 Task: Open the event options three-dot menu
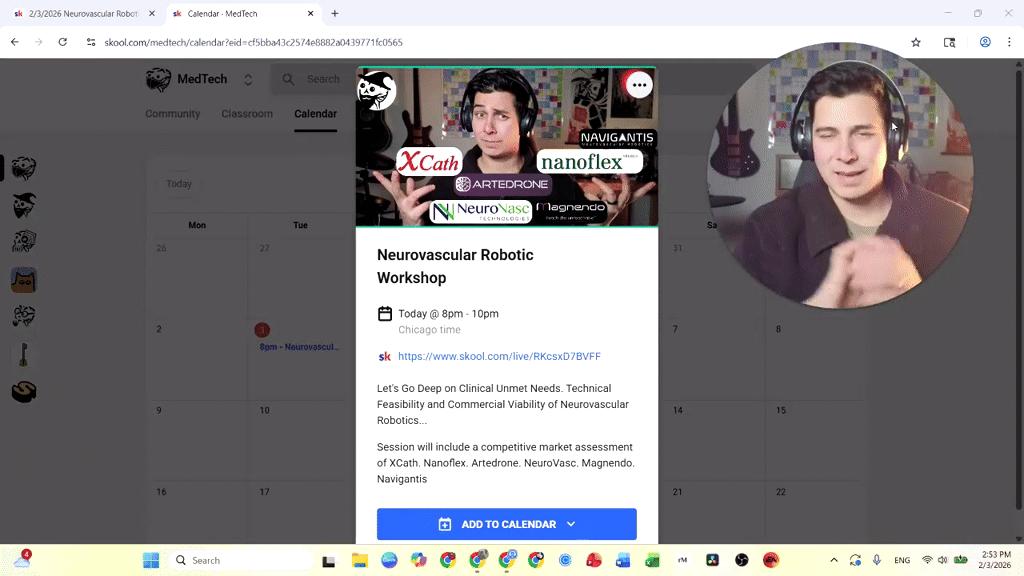coord(639,85)
